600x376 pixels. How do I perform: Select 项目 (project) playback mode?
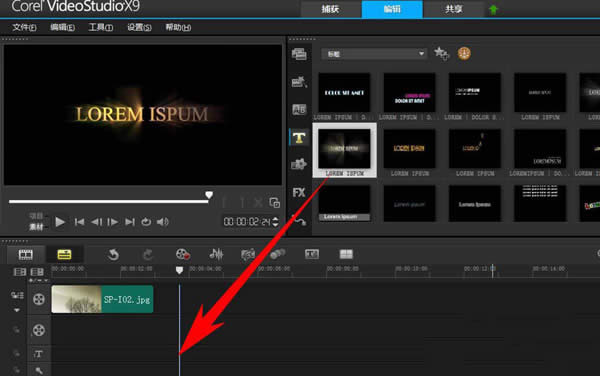[36, 216]
